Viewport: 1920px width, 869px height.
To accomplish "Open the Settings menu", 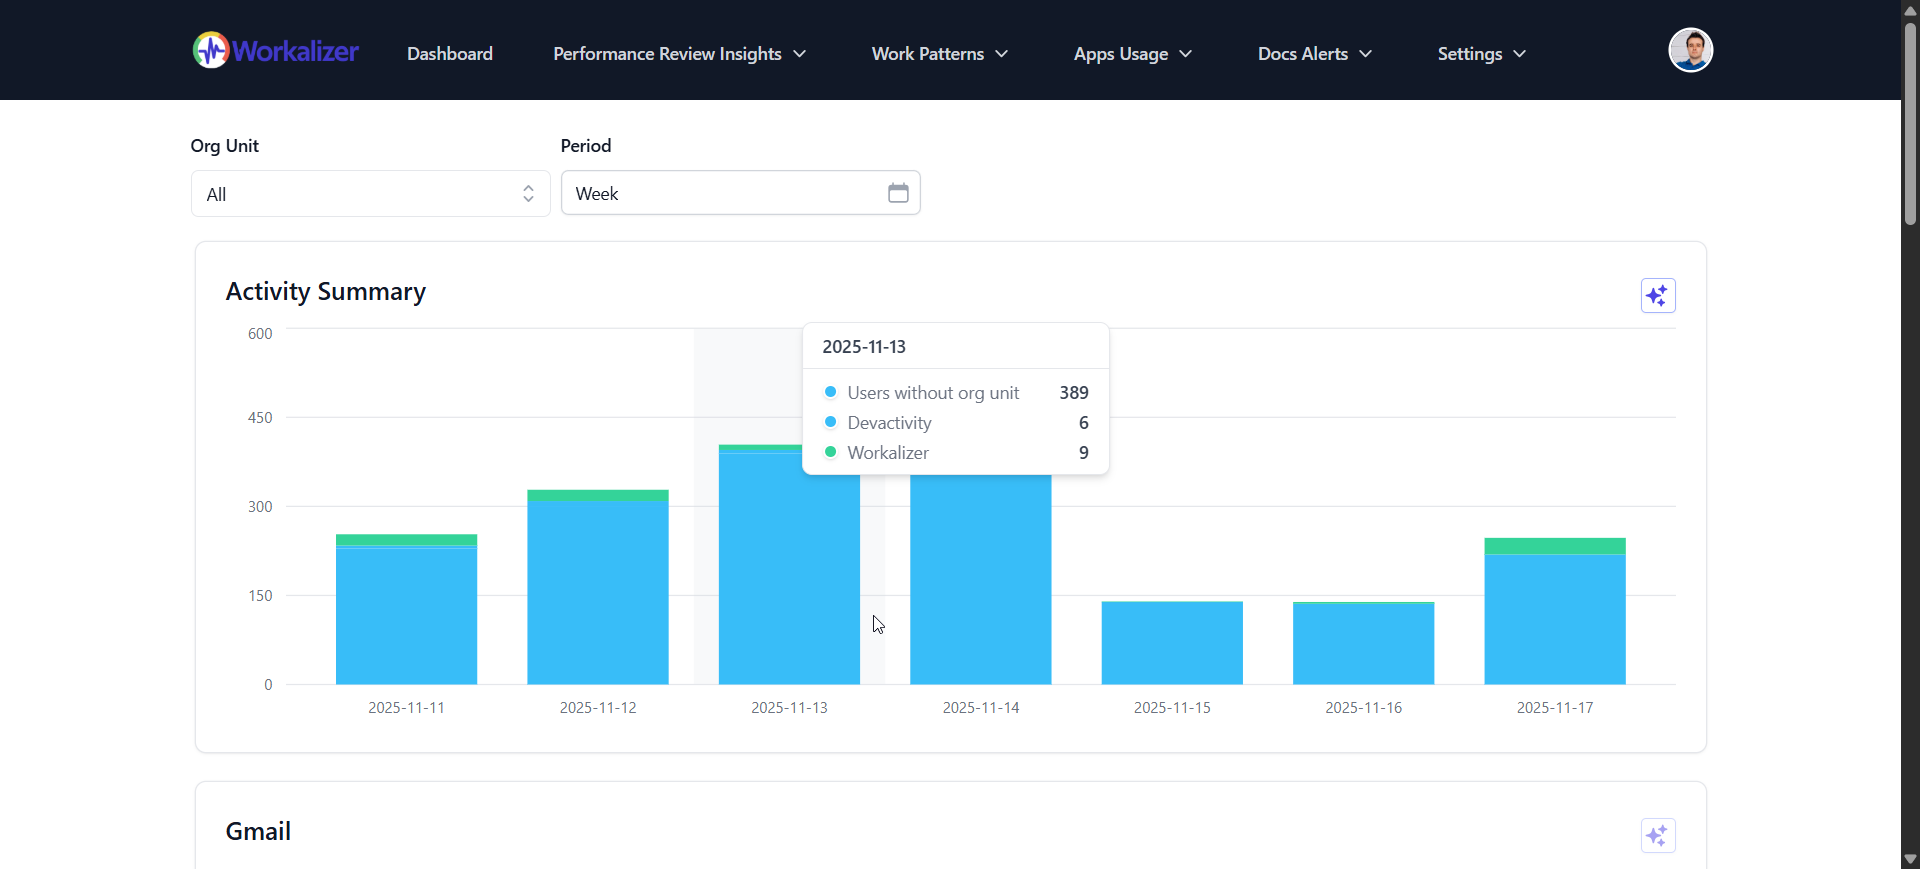I will point(1481,54).
